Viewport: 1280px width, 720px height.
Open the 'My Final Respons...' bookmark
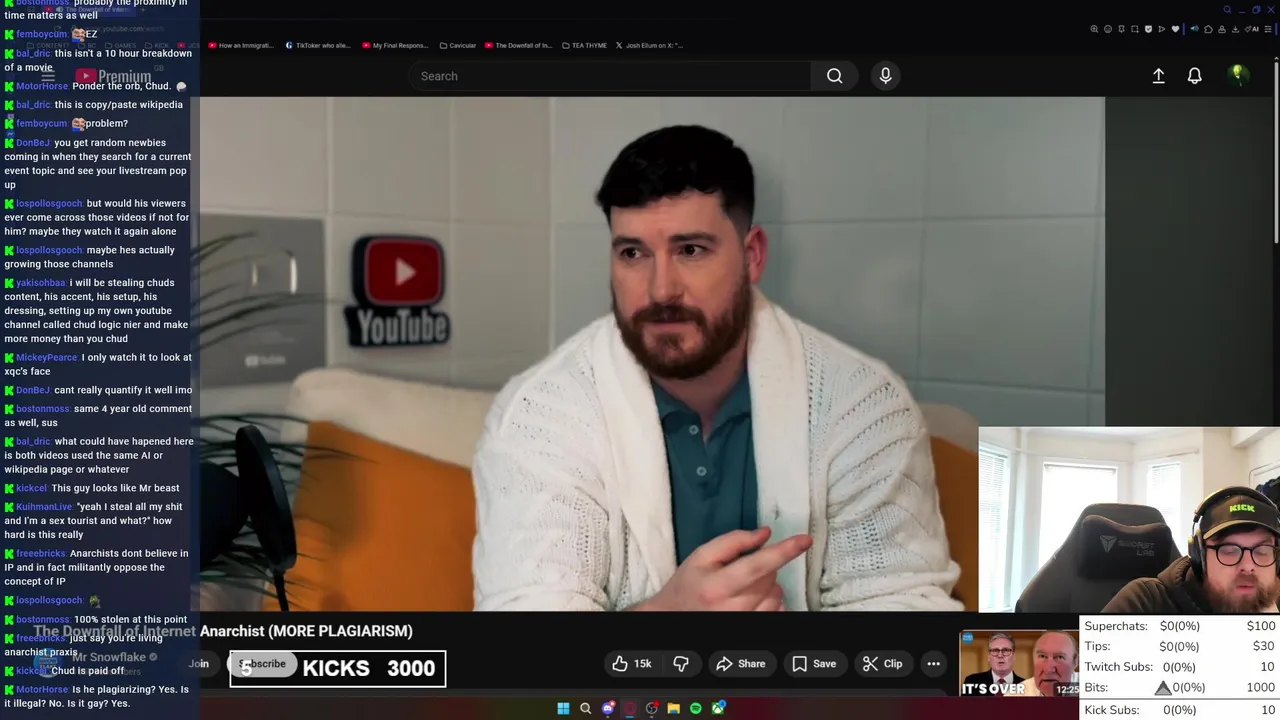(395, 45)
